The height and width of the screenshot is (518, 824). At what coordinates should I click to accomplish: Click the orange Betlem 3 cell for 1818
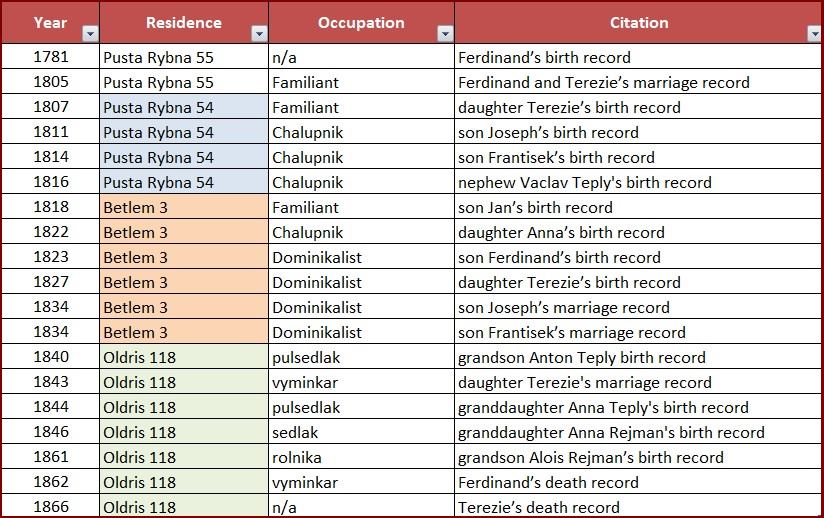click(x=136, y=207)
